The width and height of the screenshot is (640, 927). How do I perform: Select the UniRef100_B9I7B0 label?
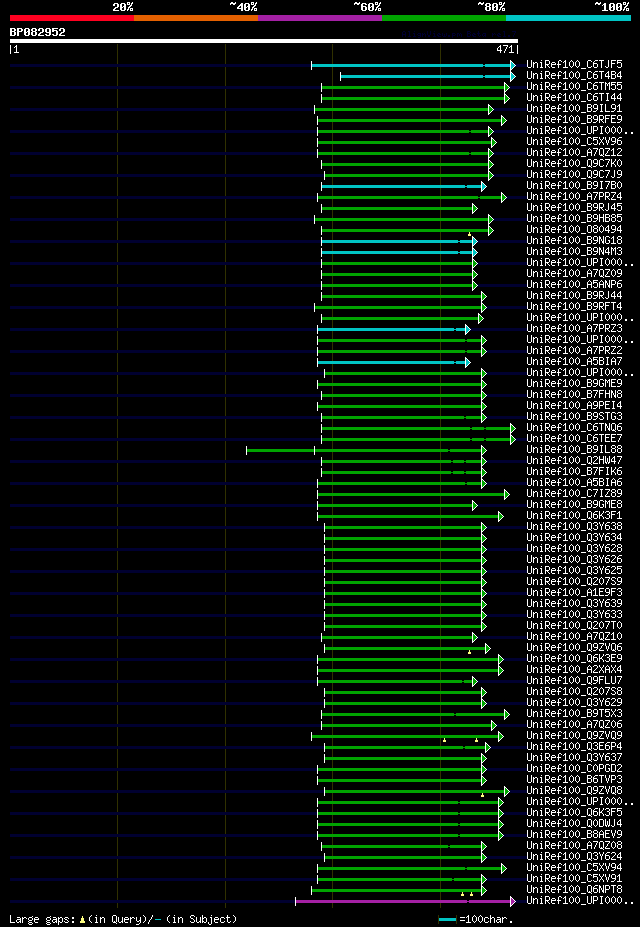(x=574, y=186)
